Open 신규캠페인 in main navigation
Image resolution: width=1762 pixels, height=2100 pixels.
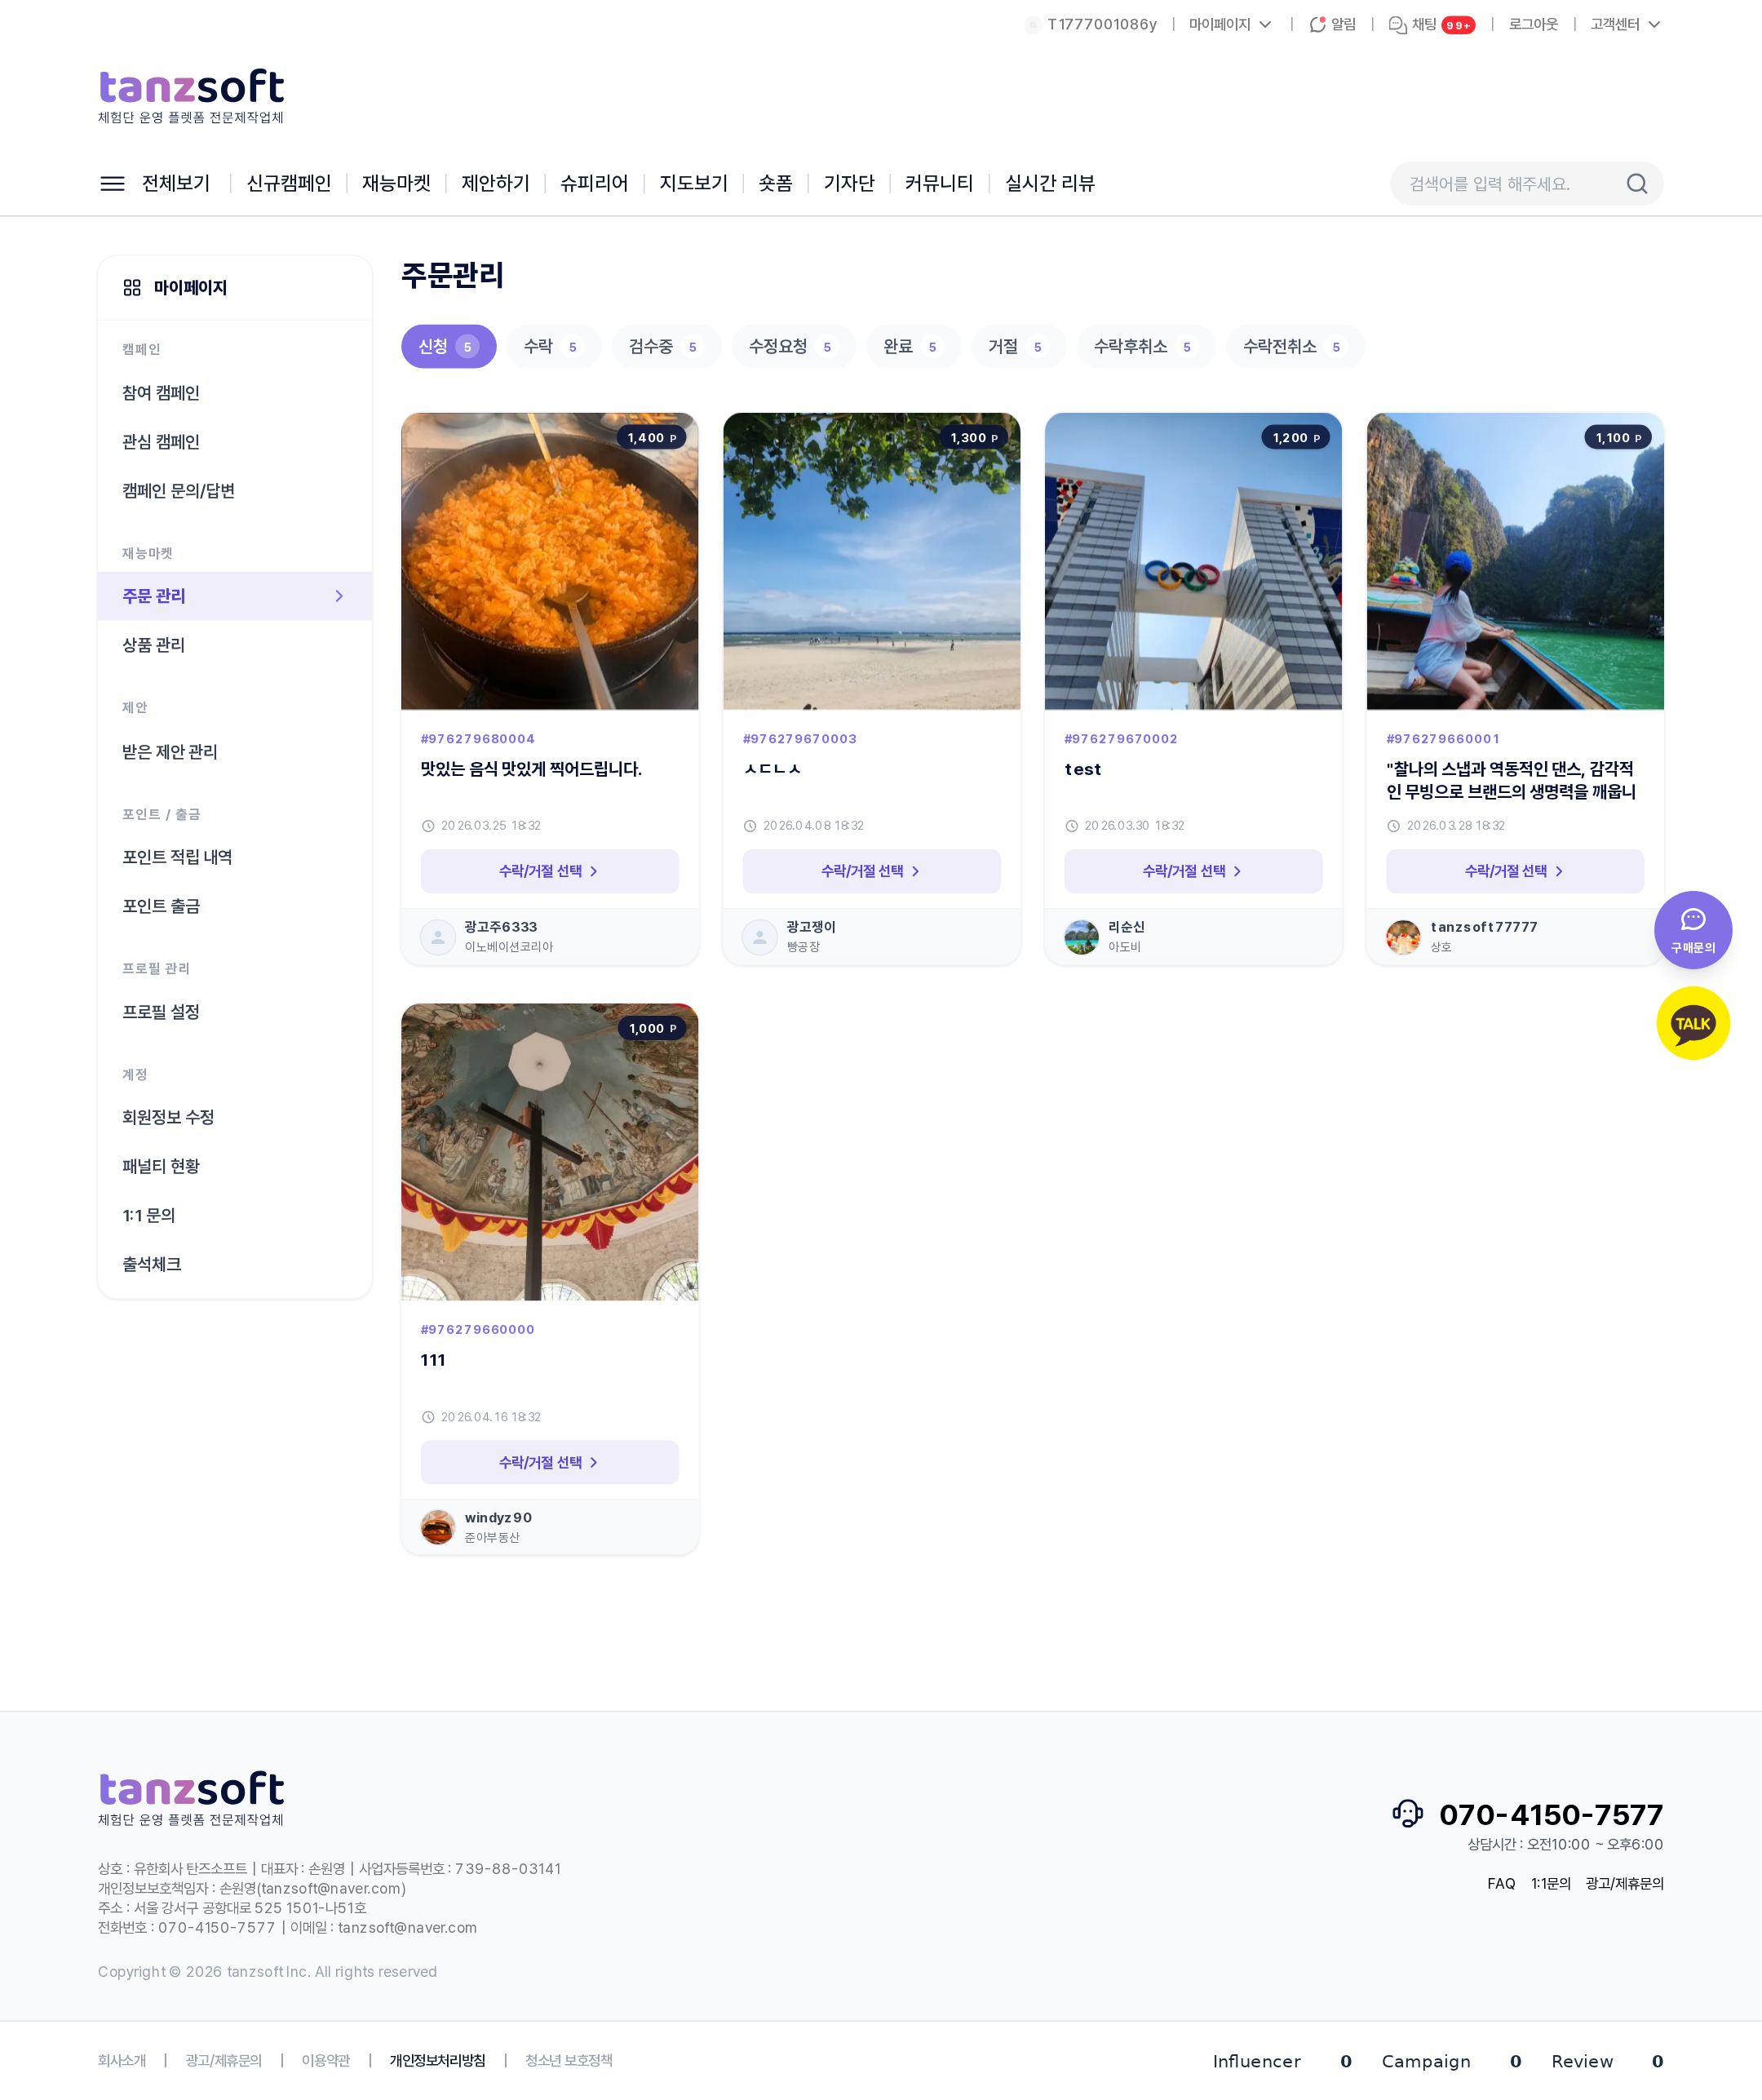tap(288, 183)
